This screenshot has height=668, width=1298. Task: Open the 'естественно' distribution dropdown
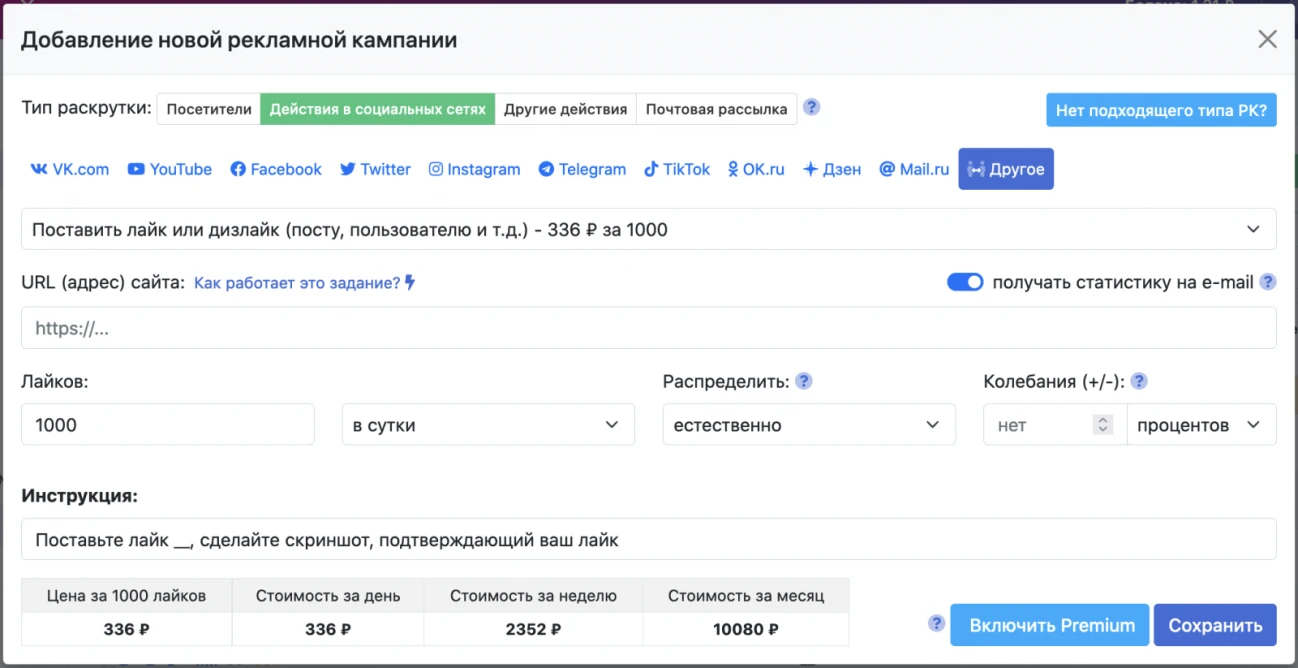coord(808,425)
